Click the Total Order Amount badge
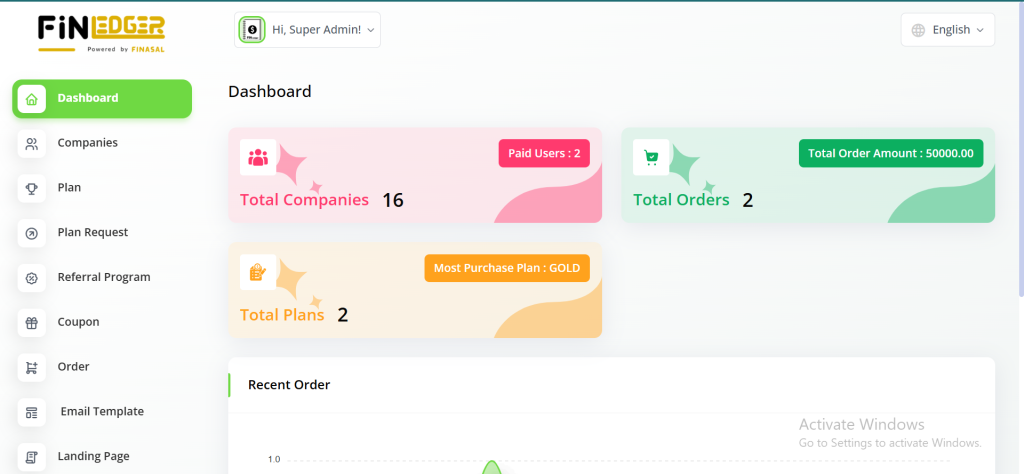The width and height of the screenshot is (1024, 474). click(x=891, y=153)
